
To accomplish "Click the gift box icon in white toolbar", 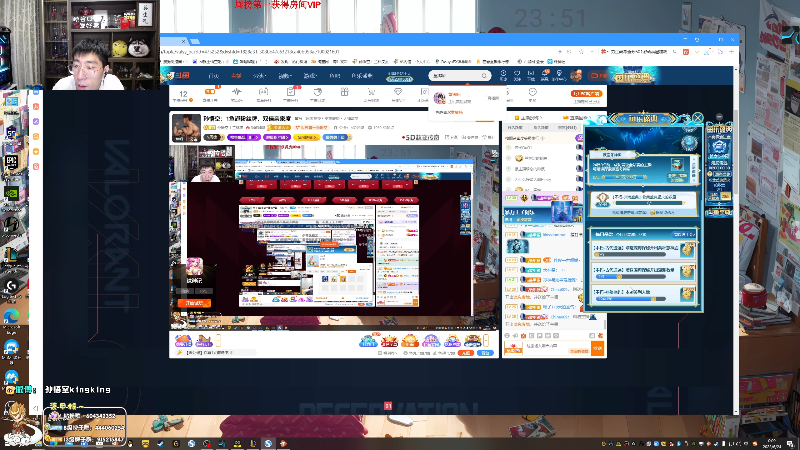I will 344,94.
